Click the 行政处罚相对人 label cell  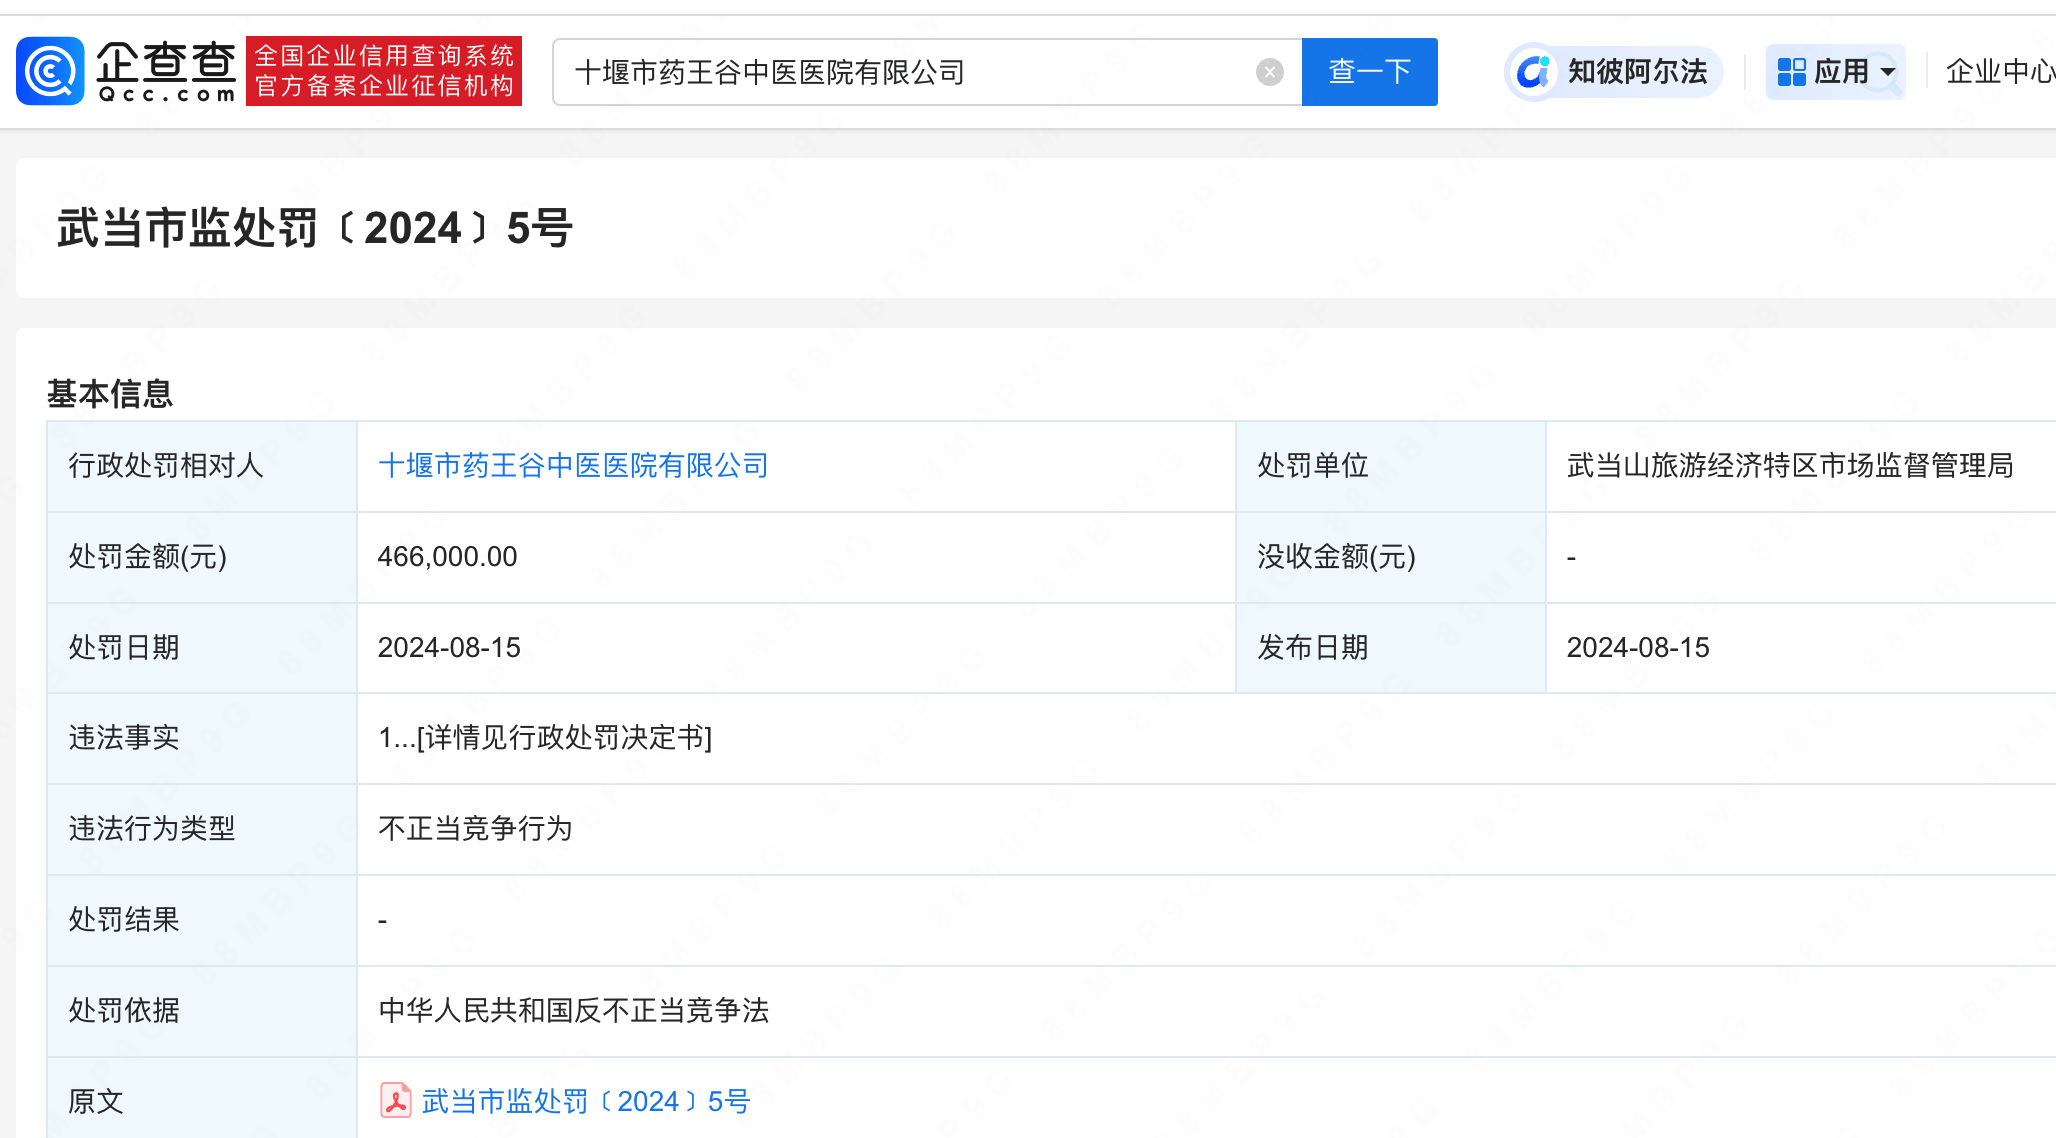[202, 466]
